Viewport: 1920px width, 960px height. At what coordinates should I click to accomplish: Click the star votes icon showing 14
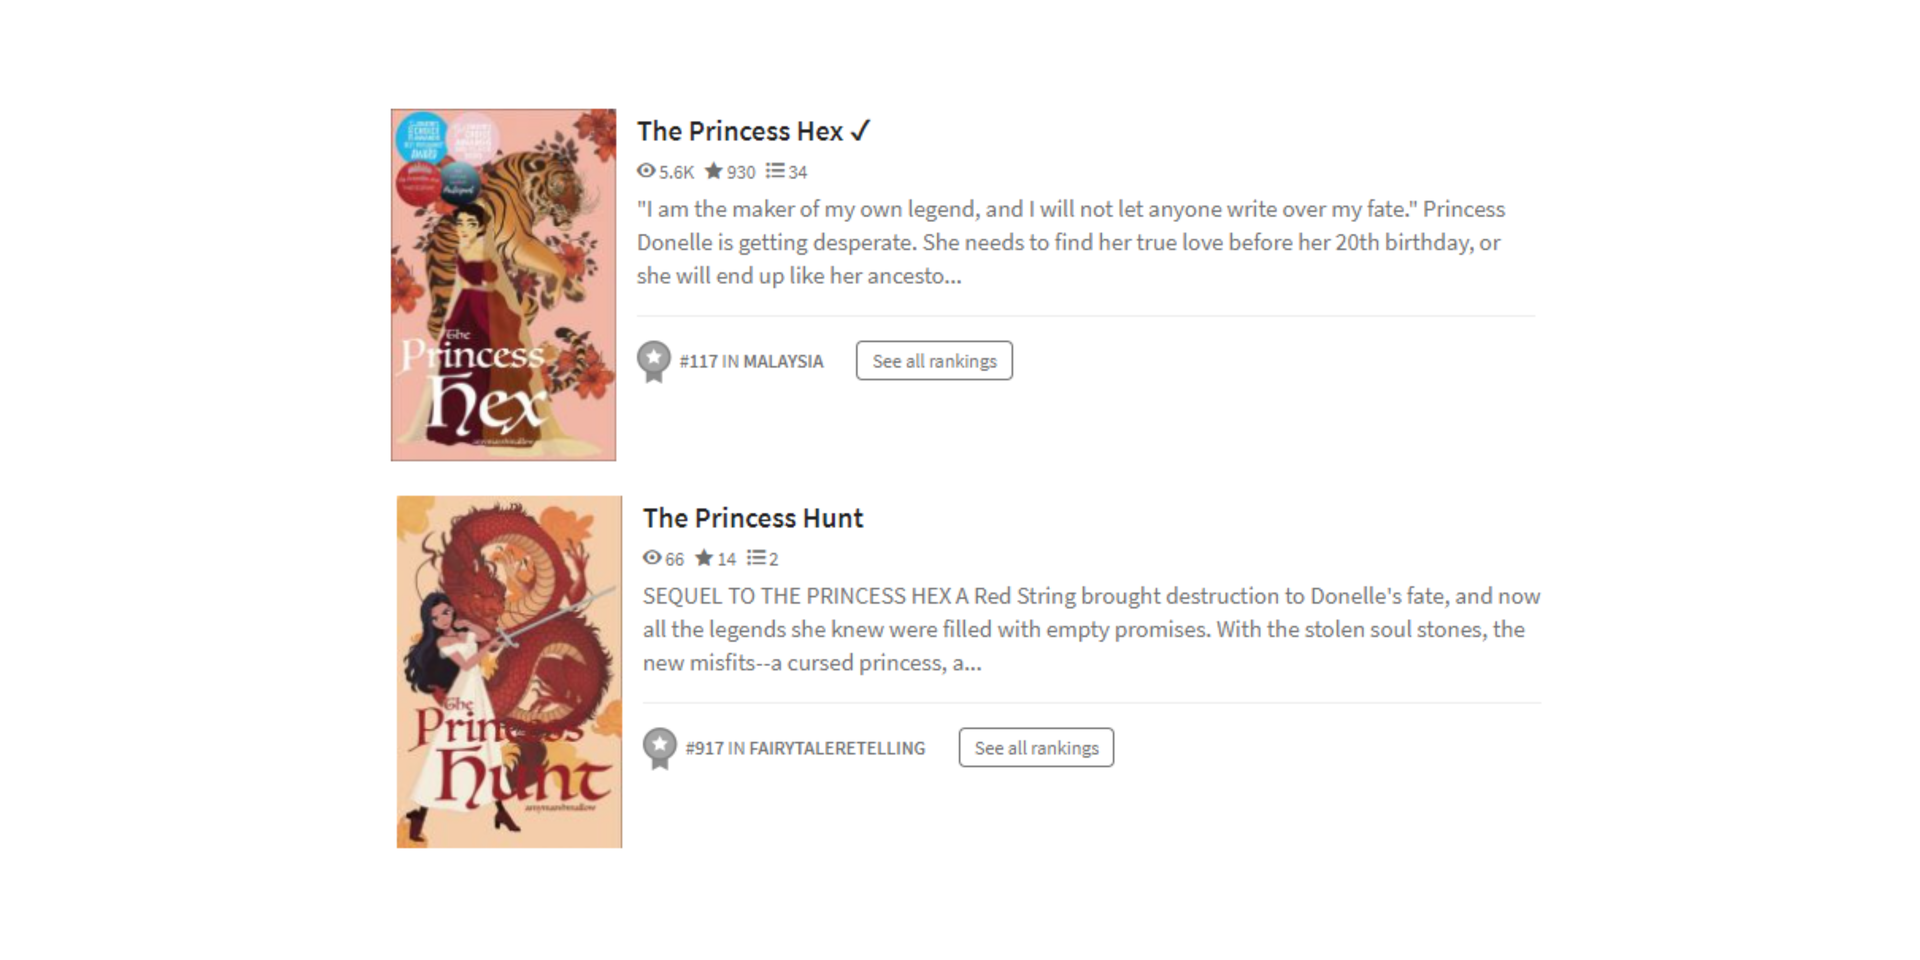704,558
